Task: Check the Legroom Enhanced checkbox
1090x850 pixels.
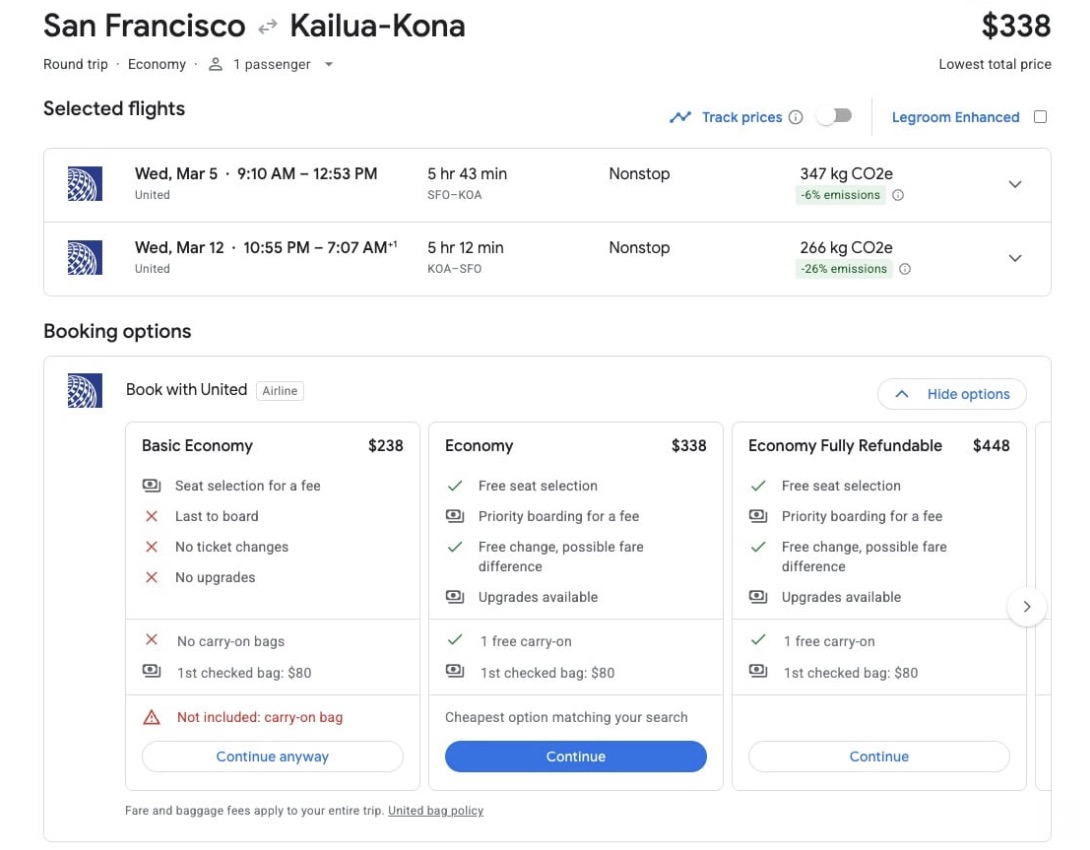Action: pyautogui.click(x=1040, y=116)
